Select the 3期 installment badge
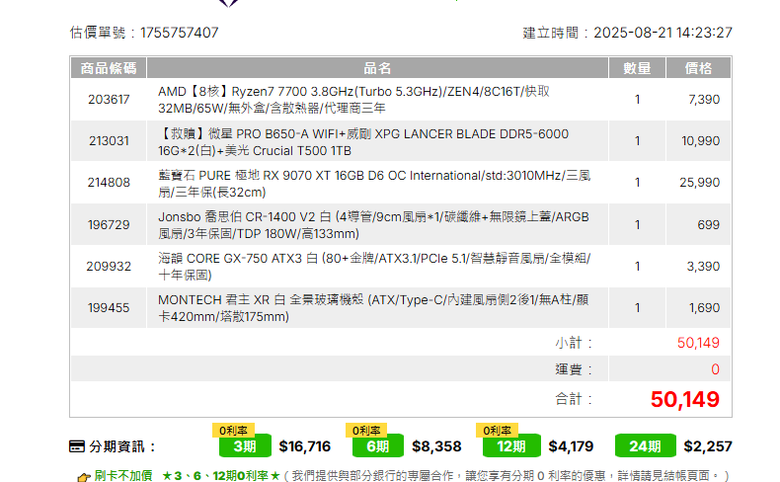780x482 pixels. (245, 446)
